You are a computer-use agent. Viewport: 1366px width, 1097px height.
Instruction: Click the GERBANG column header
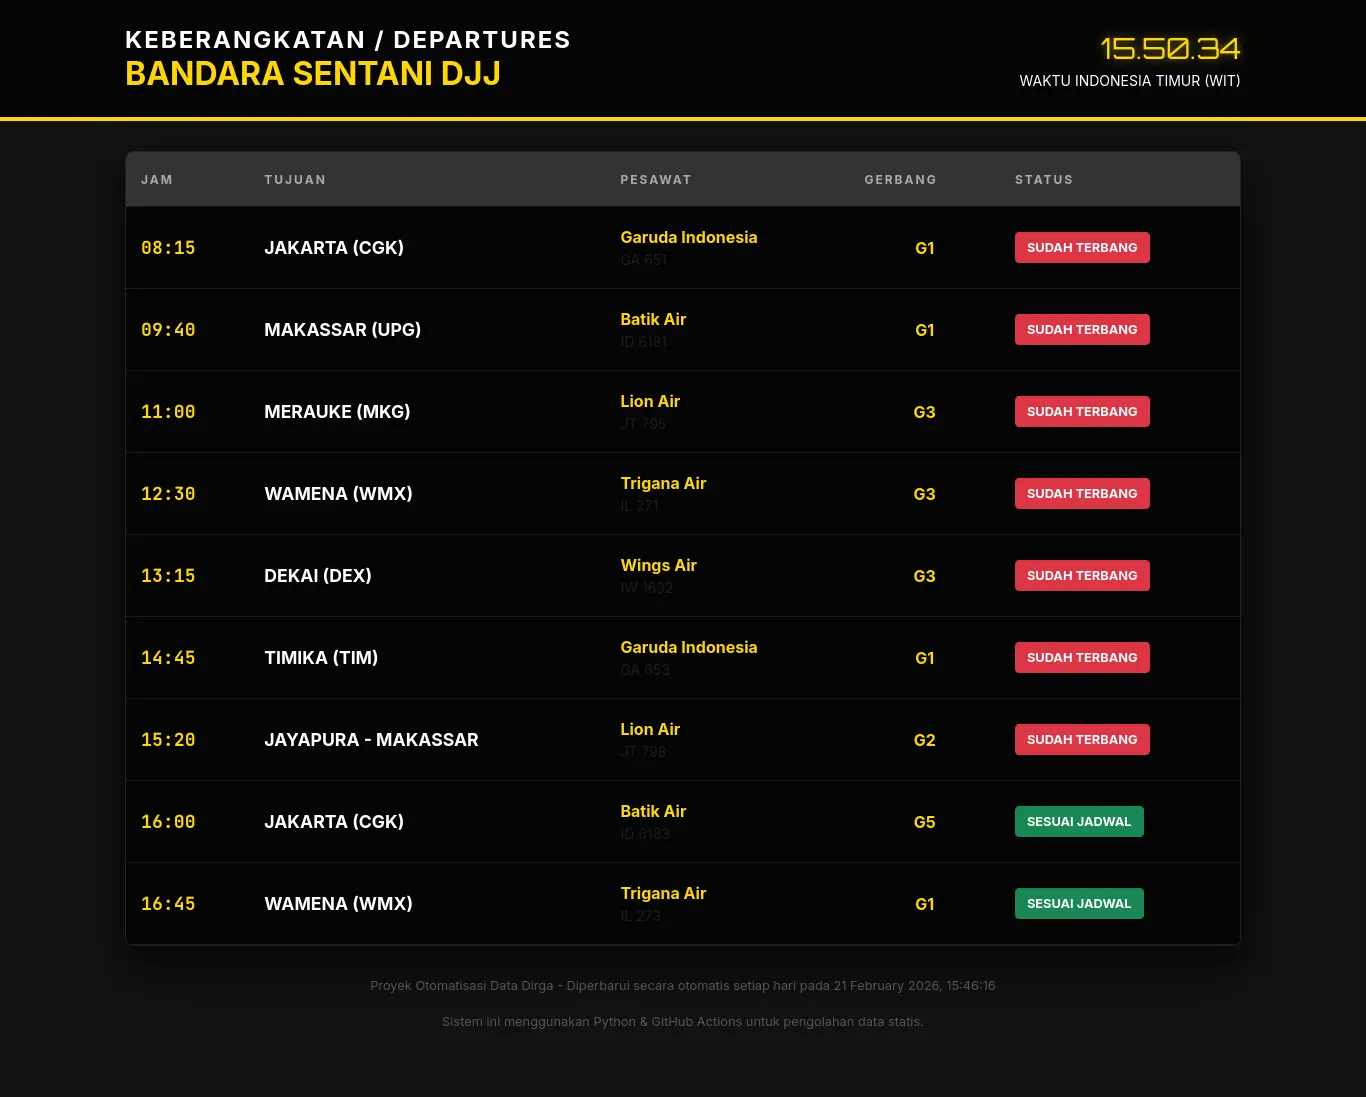tap(900, 180)
